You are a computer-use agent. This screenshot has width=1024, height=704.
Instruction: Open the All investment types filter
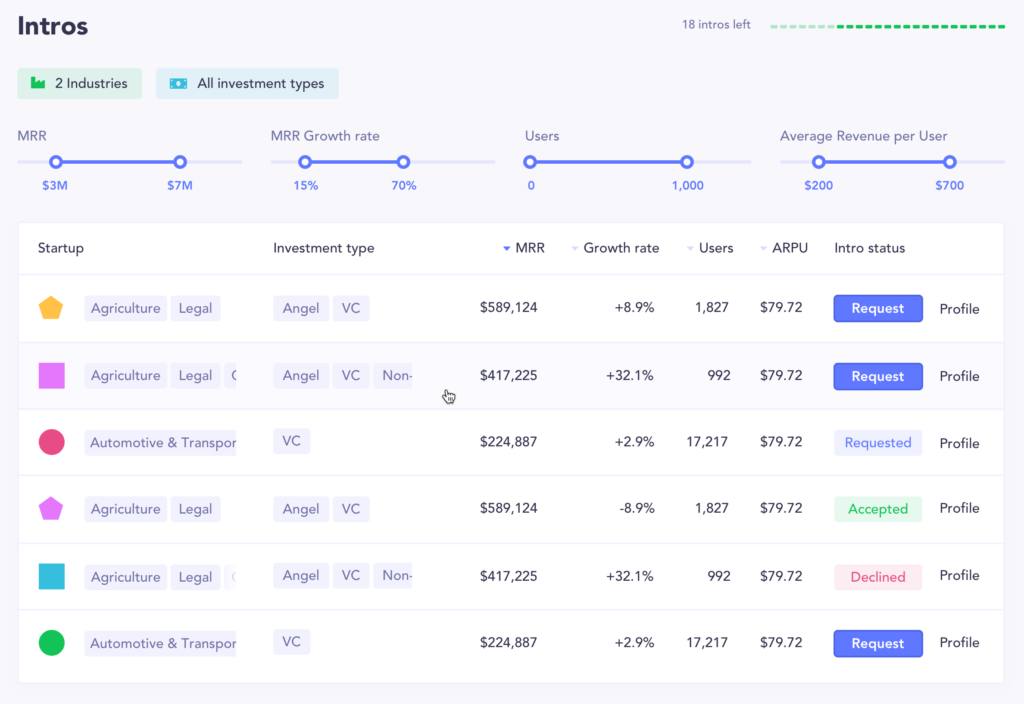[x=247, y=84]
